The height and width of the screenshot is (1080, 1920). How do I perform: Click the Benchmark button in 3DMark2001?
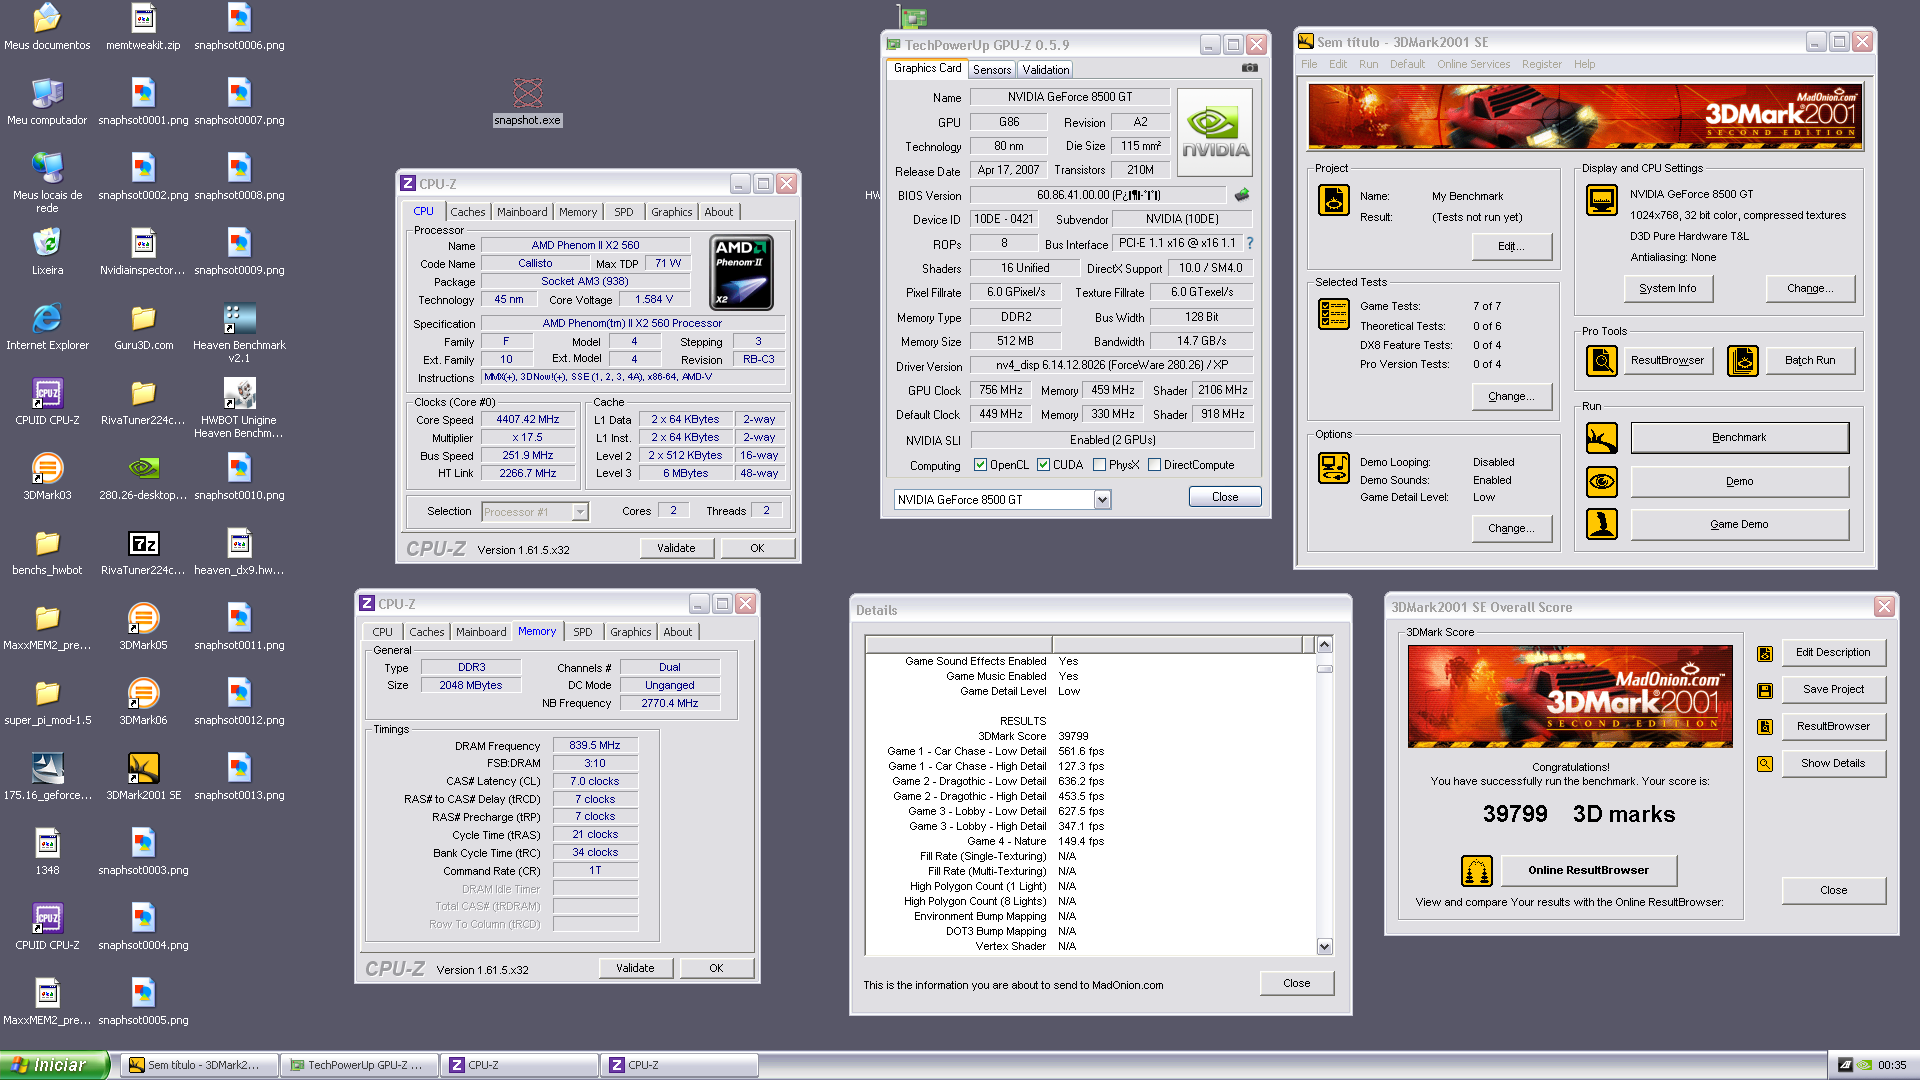point(1739,438)
